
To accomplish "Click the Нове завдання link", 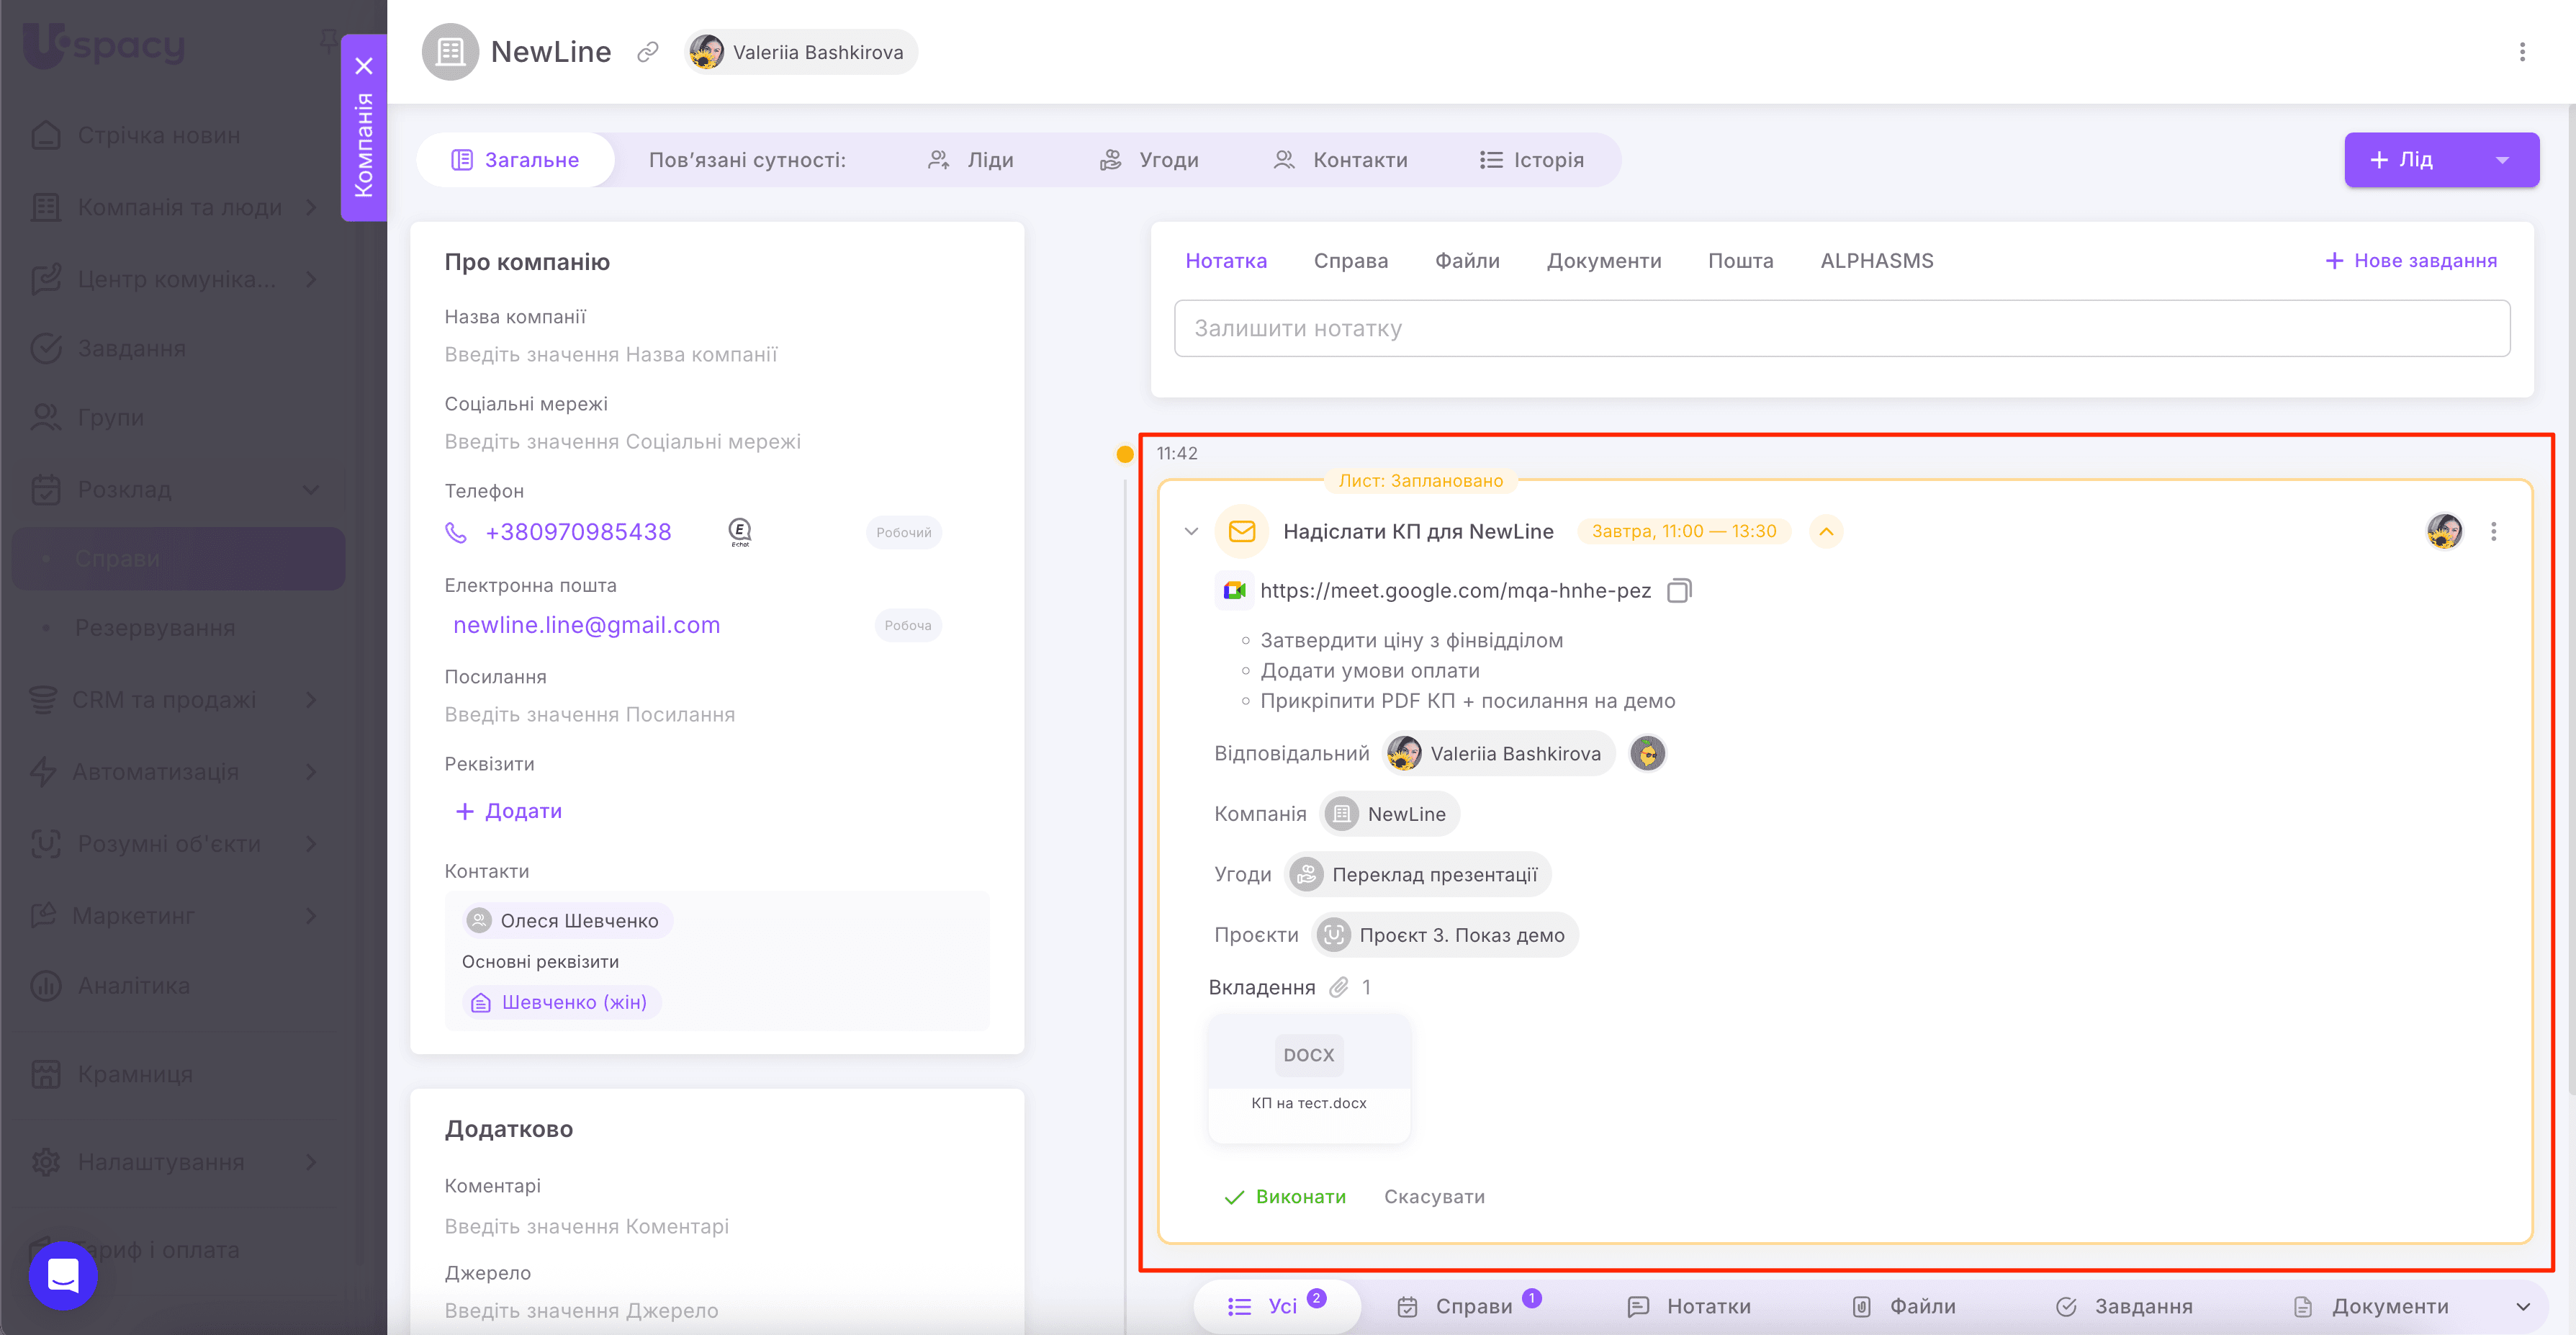I will [x=2411, y=261].
